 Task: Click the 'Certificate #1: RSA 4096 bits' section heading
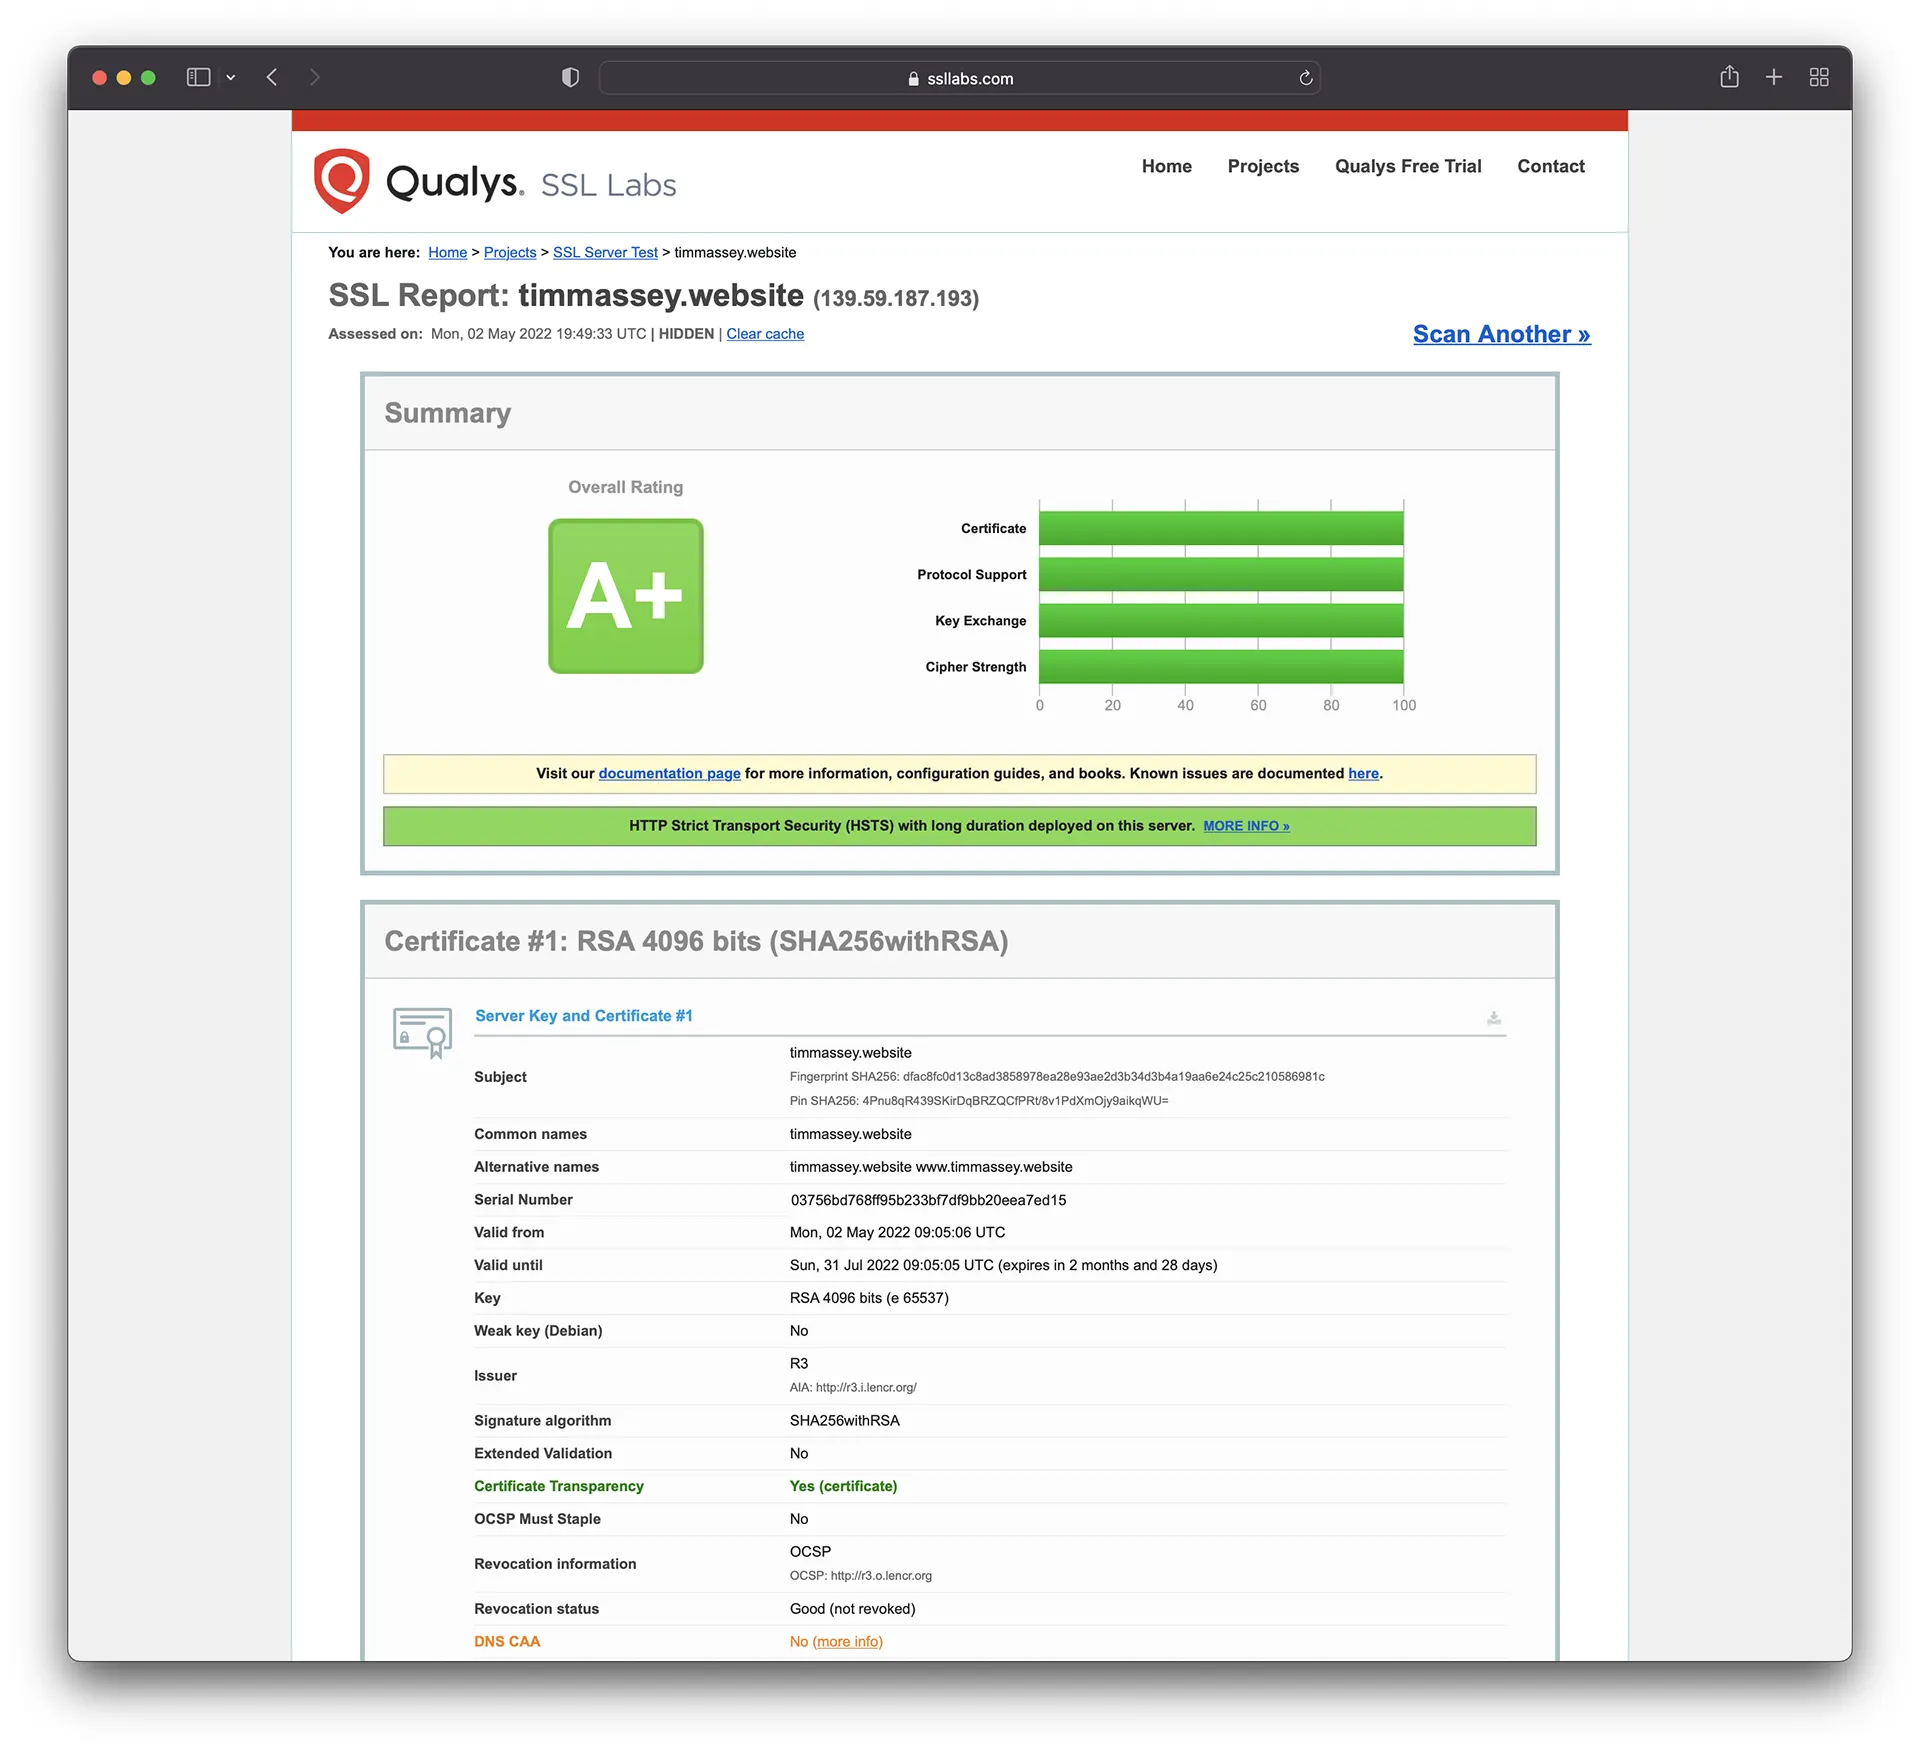pyautogui.click(x=696, y=942)
